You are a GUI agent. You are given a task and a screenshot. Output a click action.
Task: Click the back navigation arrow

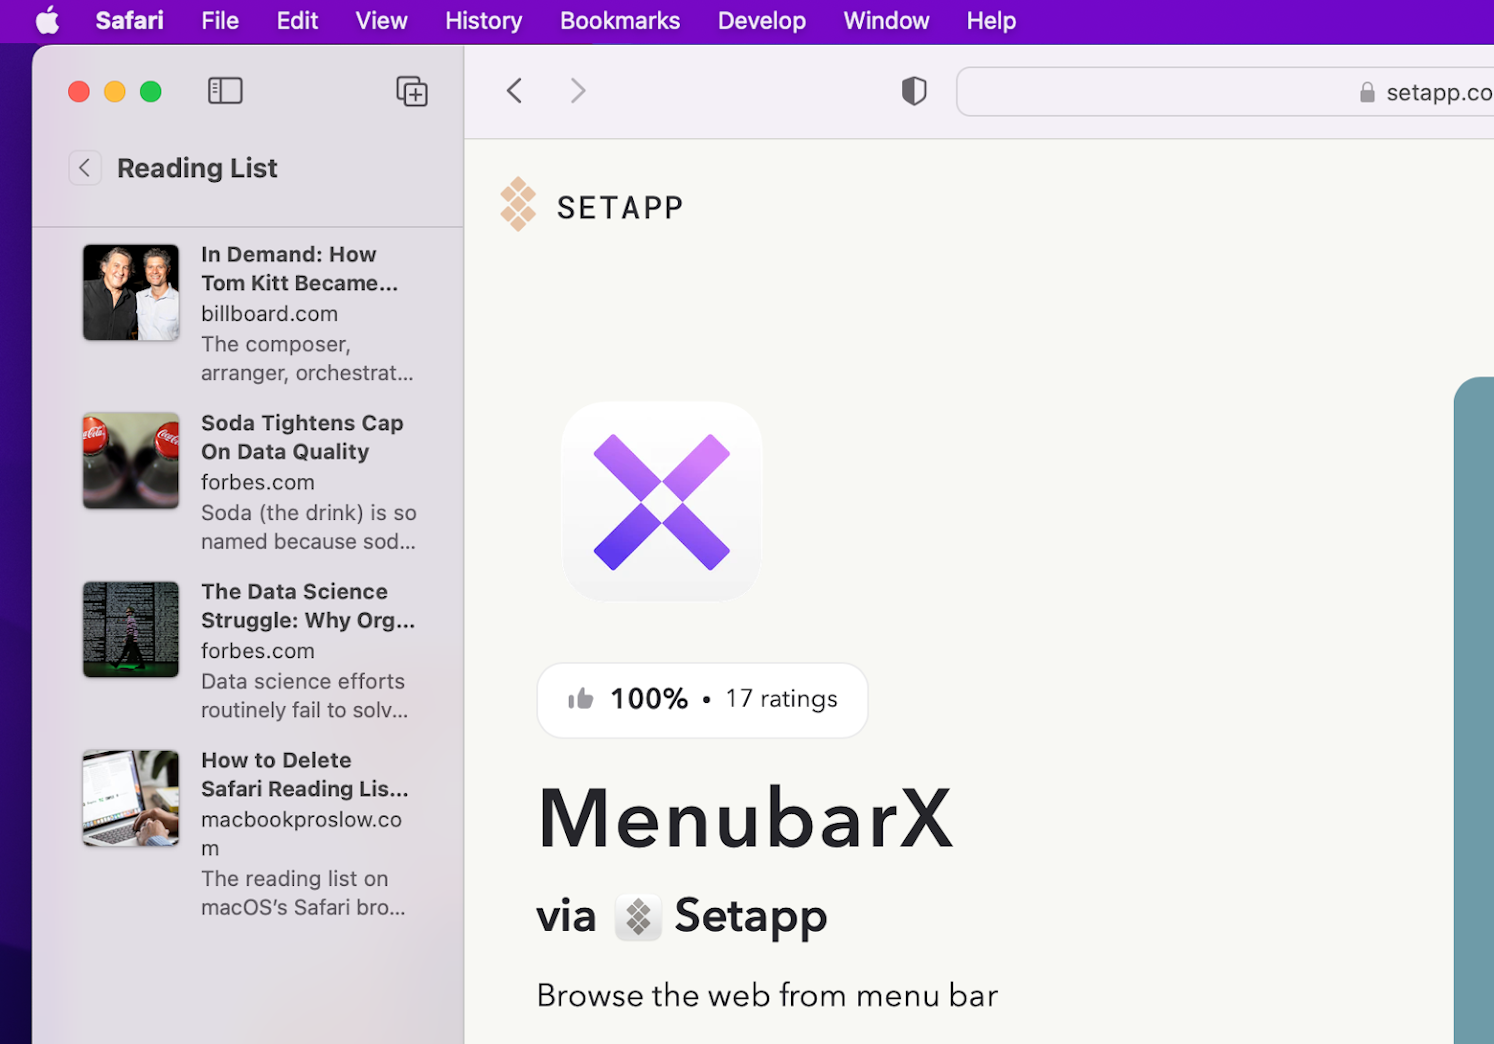[x=514, y=90]
